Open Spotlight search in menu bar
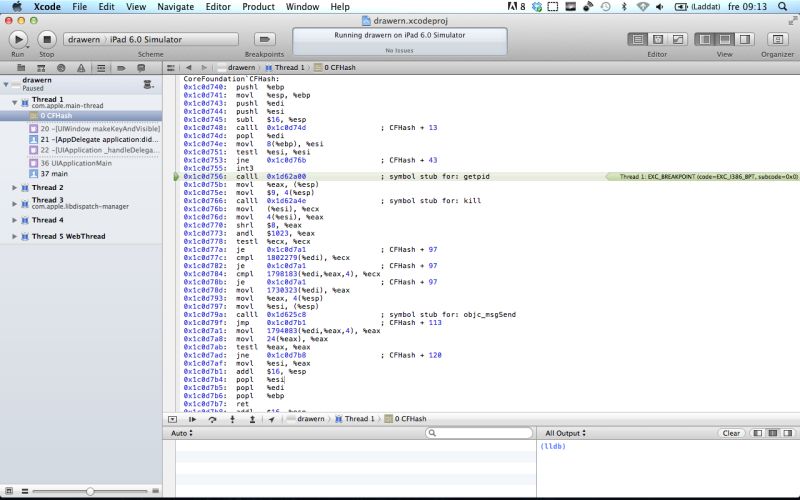The image size is (800, 500). click(782, 7)
